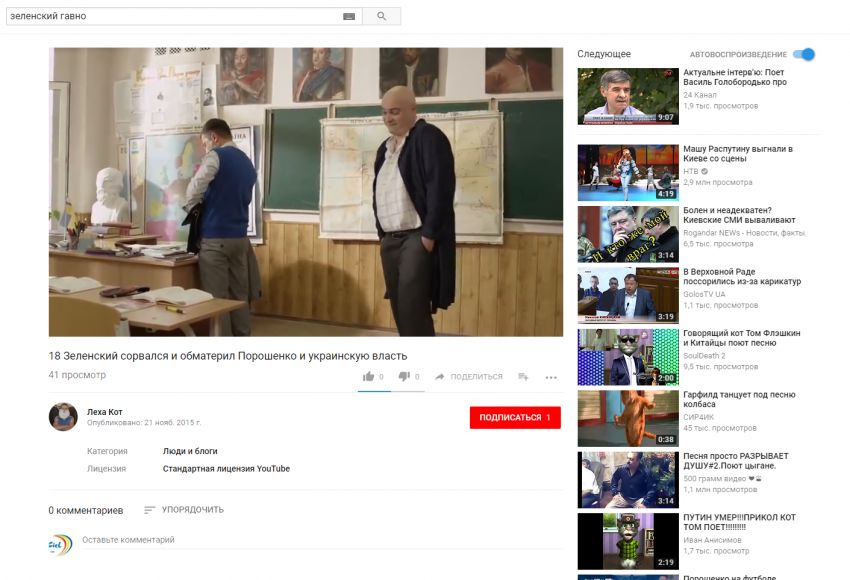Click the main video player
Screen dimensions: 850x580
point(306,192)
